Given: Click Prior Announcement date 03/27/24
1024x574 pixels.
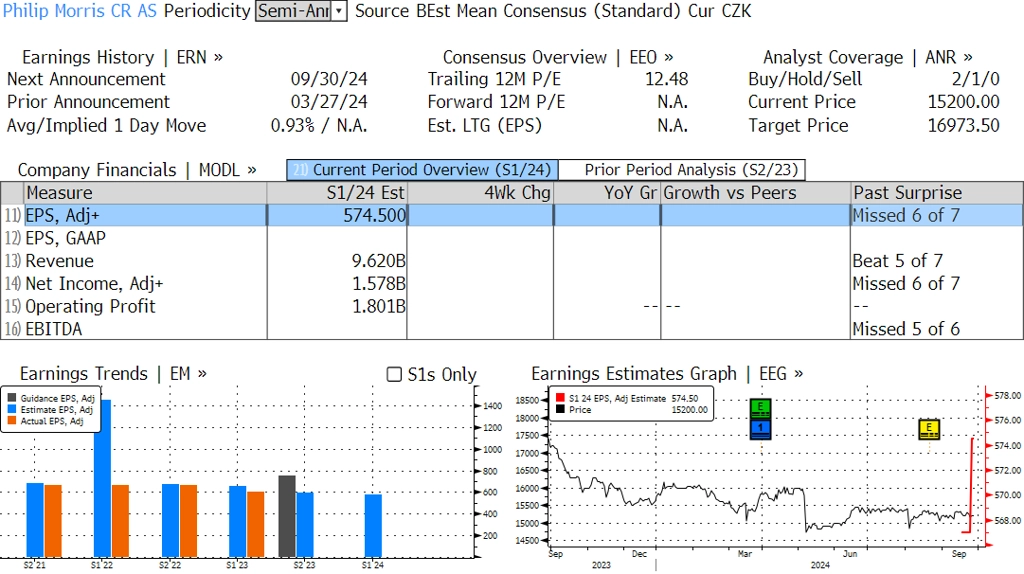Looking at the screenshot, I should (x=329, y=102).
